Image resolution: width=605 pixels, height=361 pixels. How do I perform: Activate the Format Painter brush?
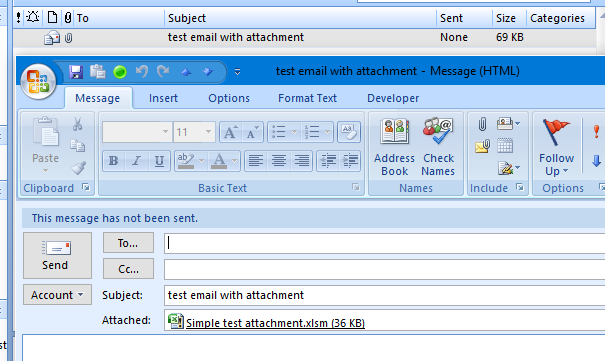(78, 168)
